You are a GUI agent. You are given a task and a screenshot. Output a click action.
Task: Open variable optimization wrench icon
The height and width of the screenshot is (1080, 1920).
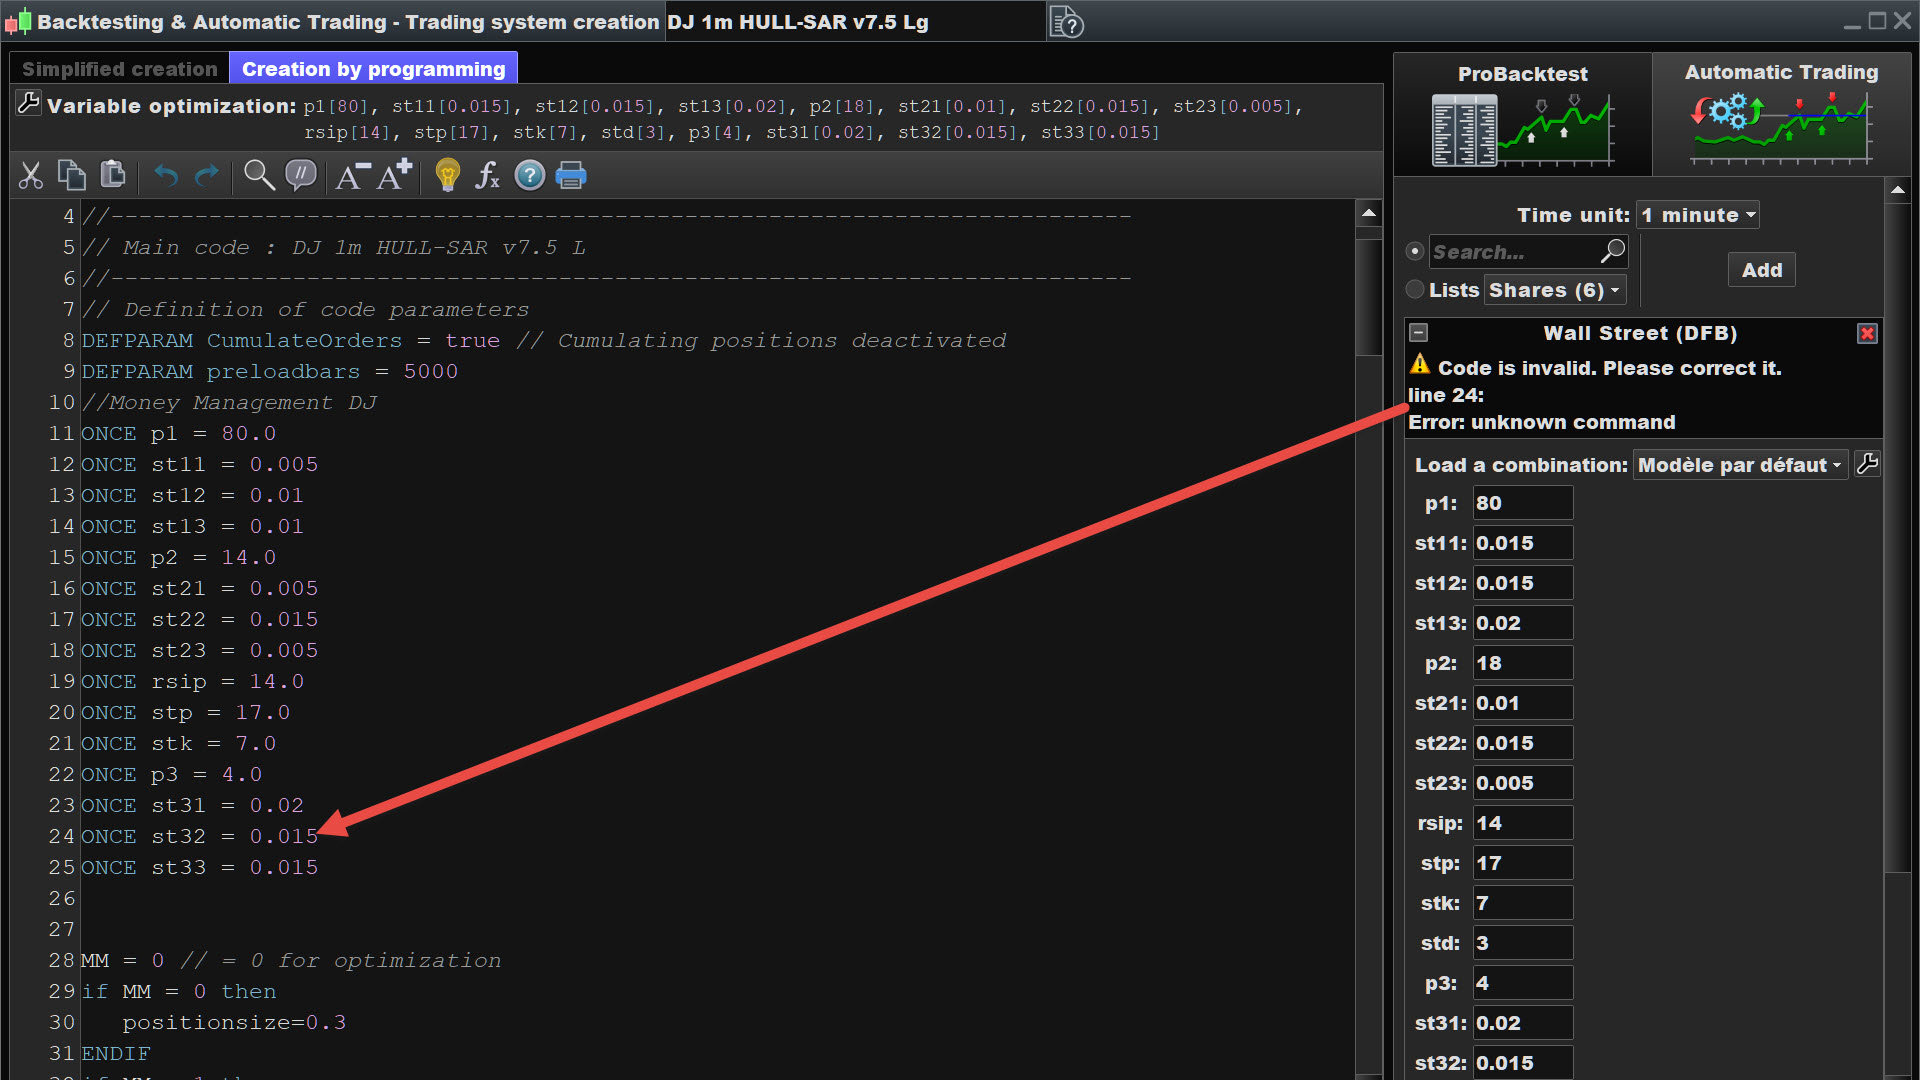(29, 104)
